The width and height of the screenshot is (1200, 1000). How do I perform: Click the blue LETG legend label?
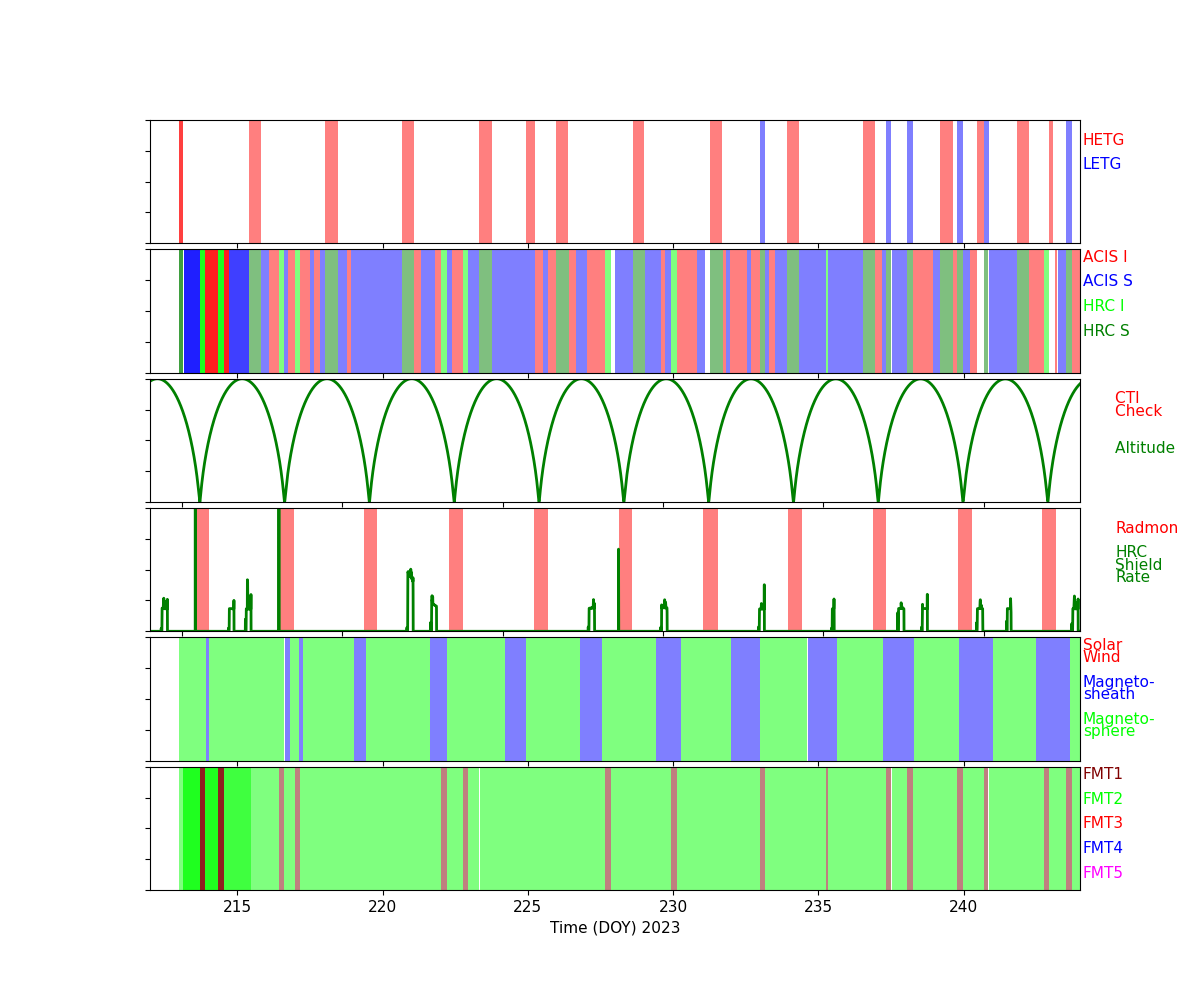coord(1102,165)
